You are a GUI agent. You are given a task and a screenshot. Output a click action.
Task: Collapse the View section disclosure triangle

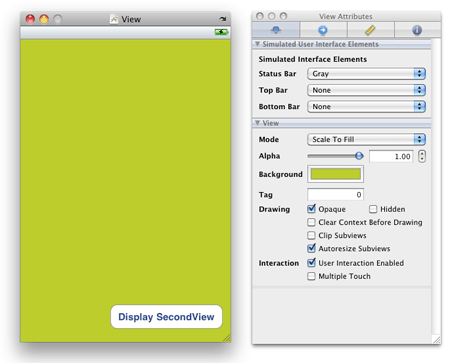click(257, 123)
